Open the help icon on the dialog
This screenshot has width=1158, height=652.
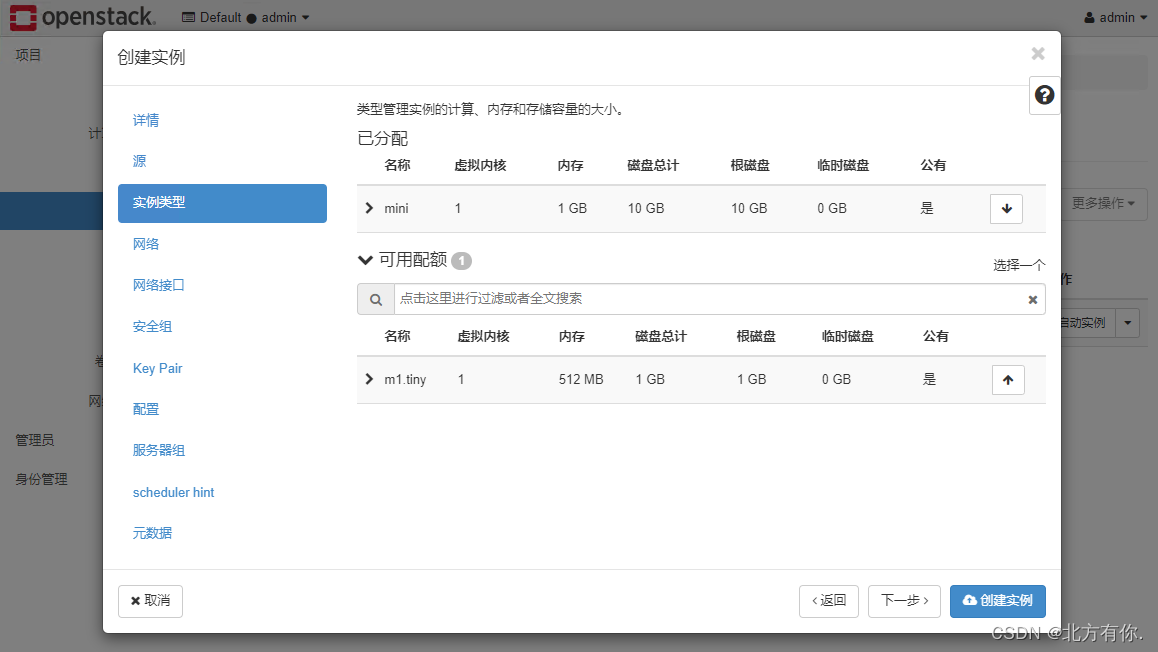(x=1044, y=95)
